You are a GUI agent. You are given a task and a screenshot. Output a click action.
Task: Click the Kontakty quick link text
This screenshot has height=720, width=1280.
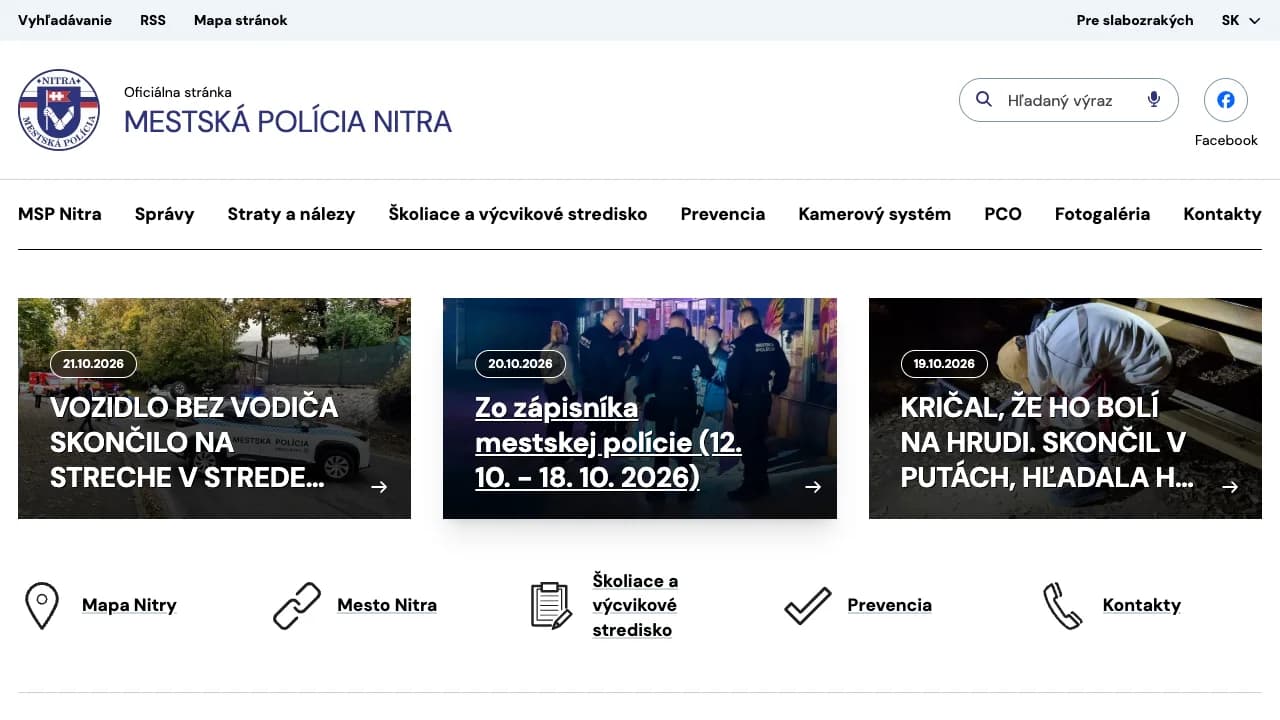[1142, 605]
